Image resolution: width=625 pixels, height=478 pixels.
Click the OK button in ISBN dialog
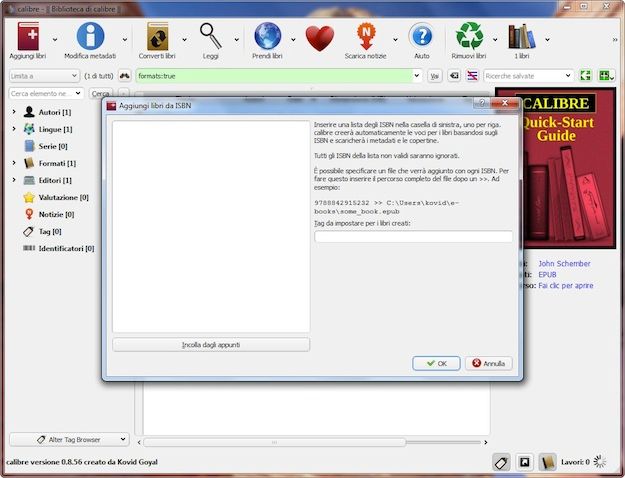436,363
